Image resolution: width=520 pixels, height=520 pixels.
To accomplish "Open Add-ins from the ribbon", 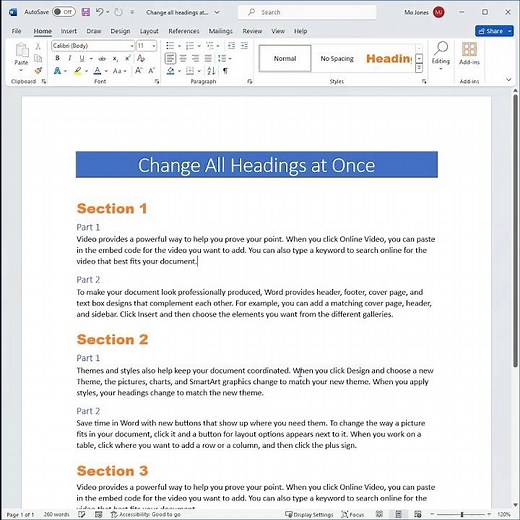I will tap(469, 53).
